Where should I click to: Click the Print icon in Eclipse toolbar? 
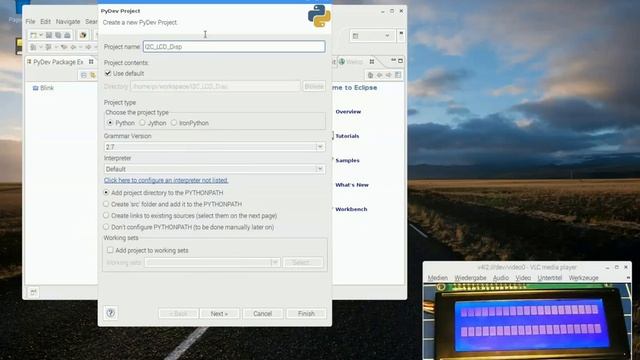[x=67, y=36]
